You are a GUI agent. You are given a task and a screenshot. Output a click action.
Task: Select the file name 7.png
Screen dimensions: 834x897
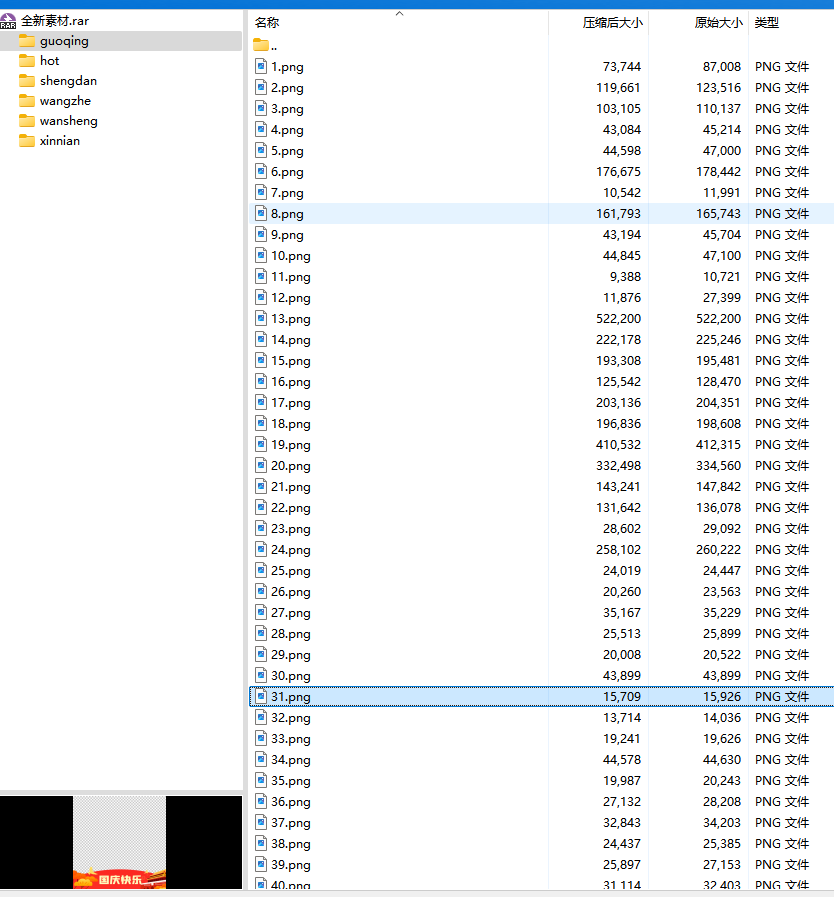point(287,193)
